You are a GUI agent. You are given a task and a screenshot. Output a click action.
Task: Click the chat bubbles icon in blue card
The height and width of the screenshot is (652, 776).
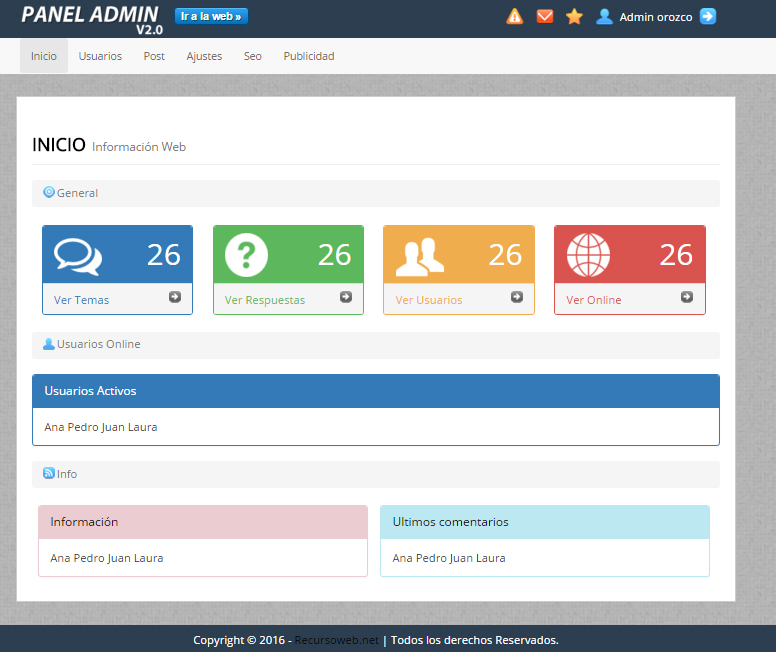78,256
